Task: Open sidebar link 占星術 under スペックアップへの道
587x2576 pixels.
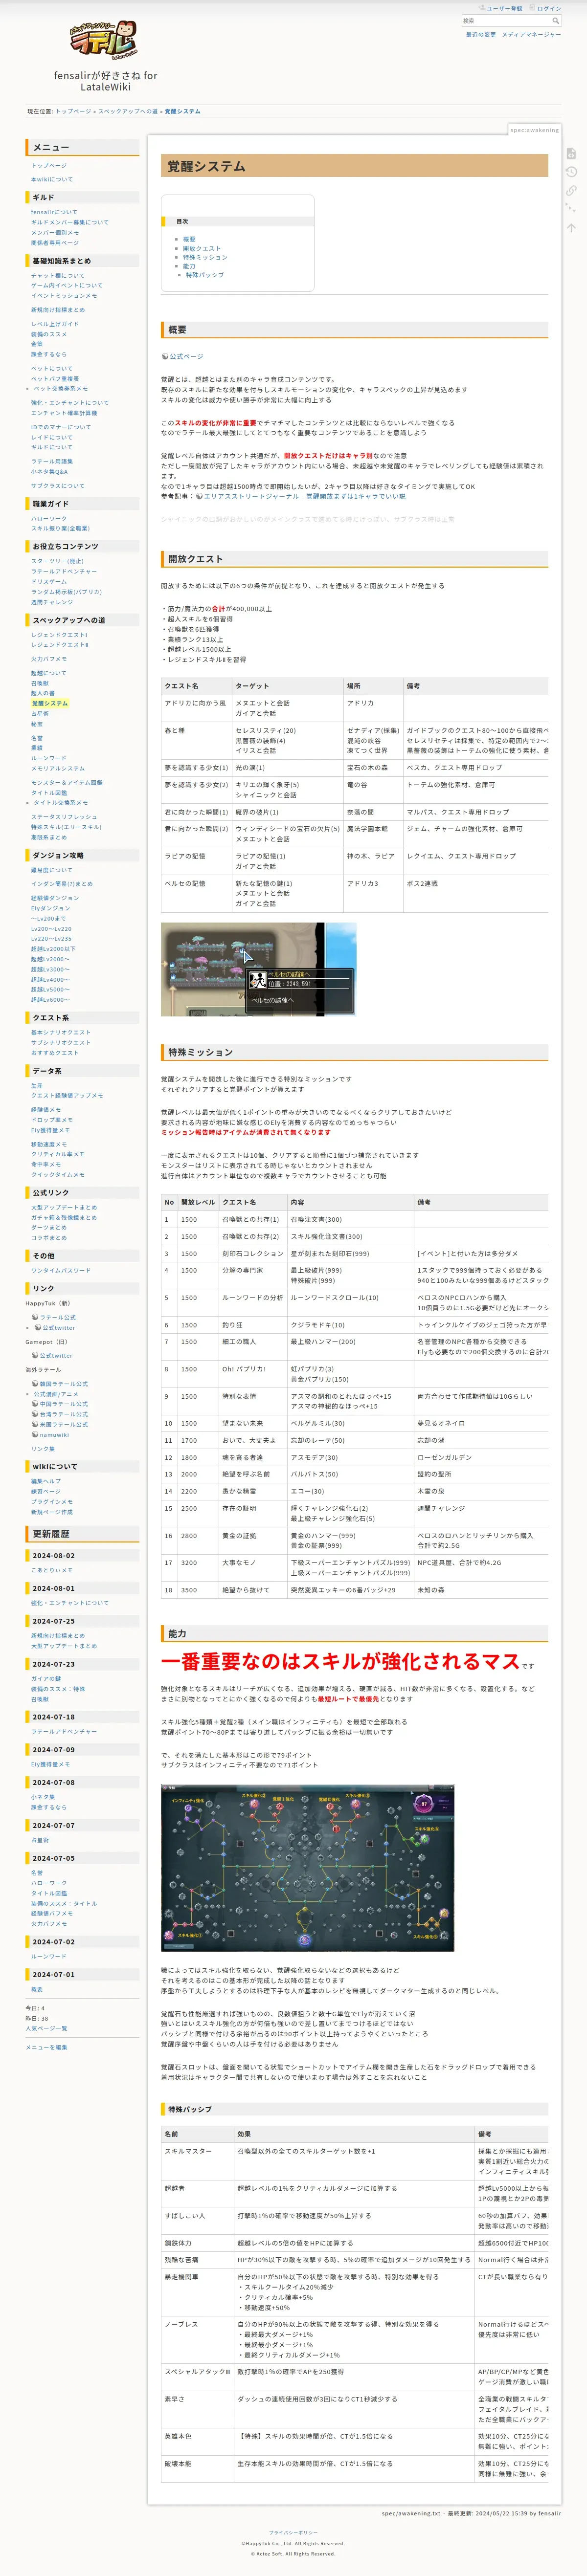Action: pos(39,714)
